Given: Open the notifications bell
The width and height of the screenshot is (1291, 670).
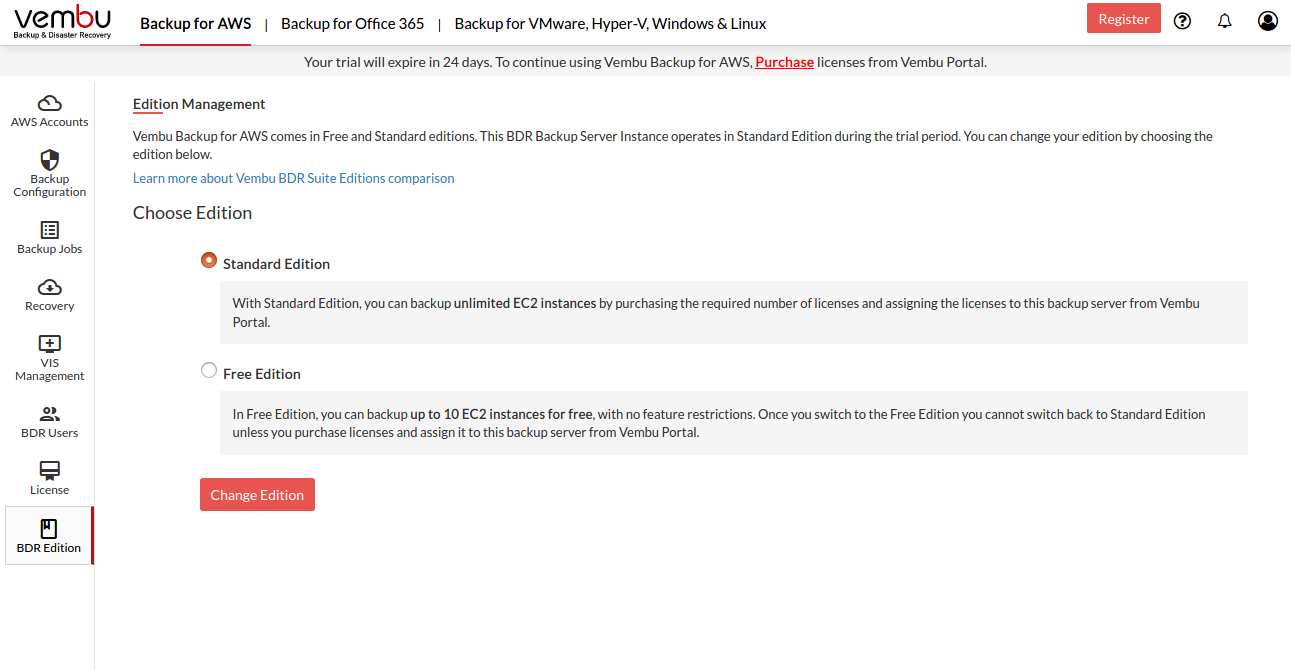Looking at the screenshot, I should [1224, 19].
